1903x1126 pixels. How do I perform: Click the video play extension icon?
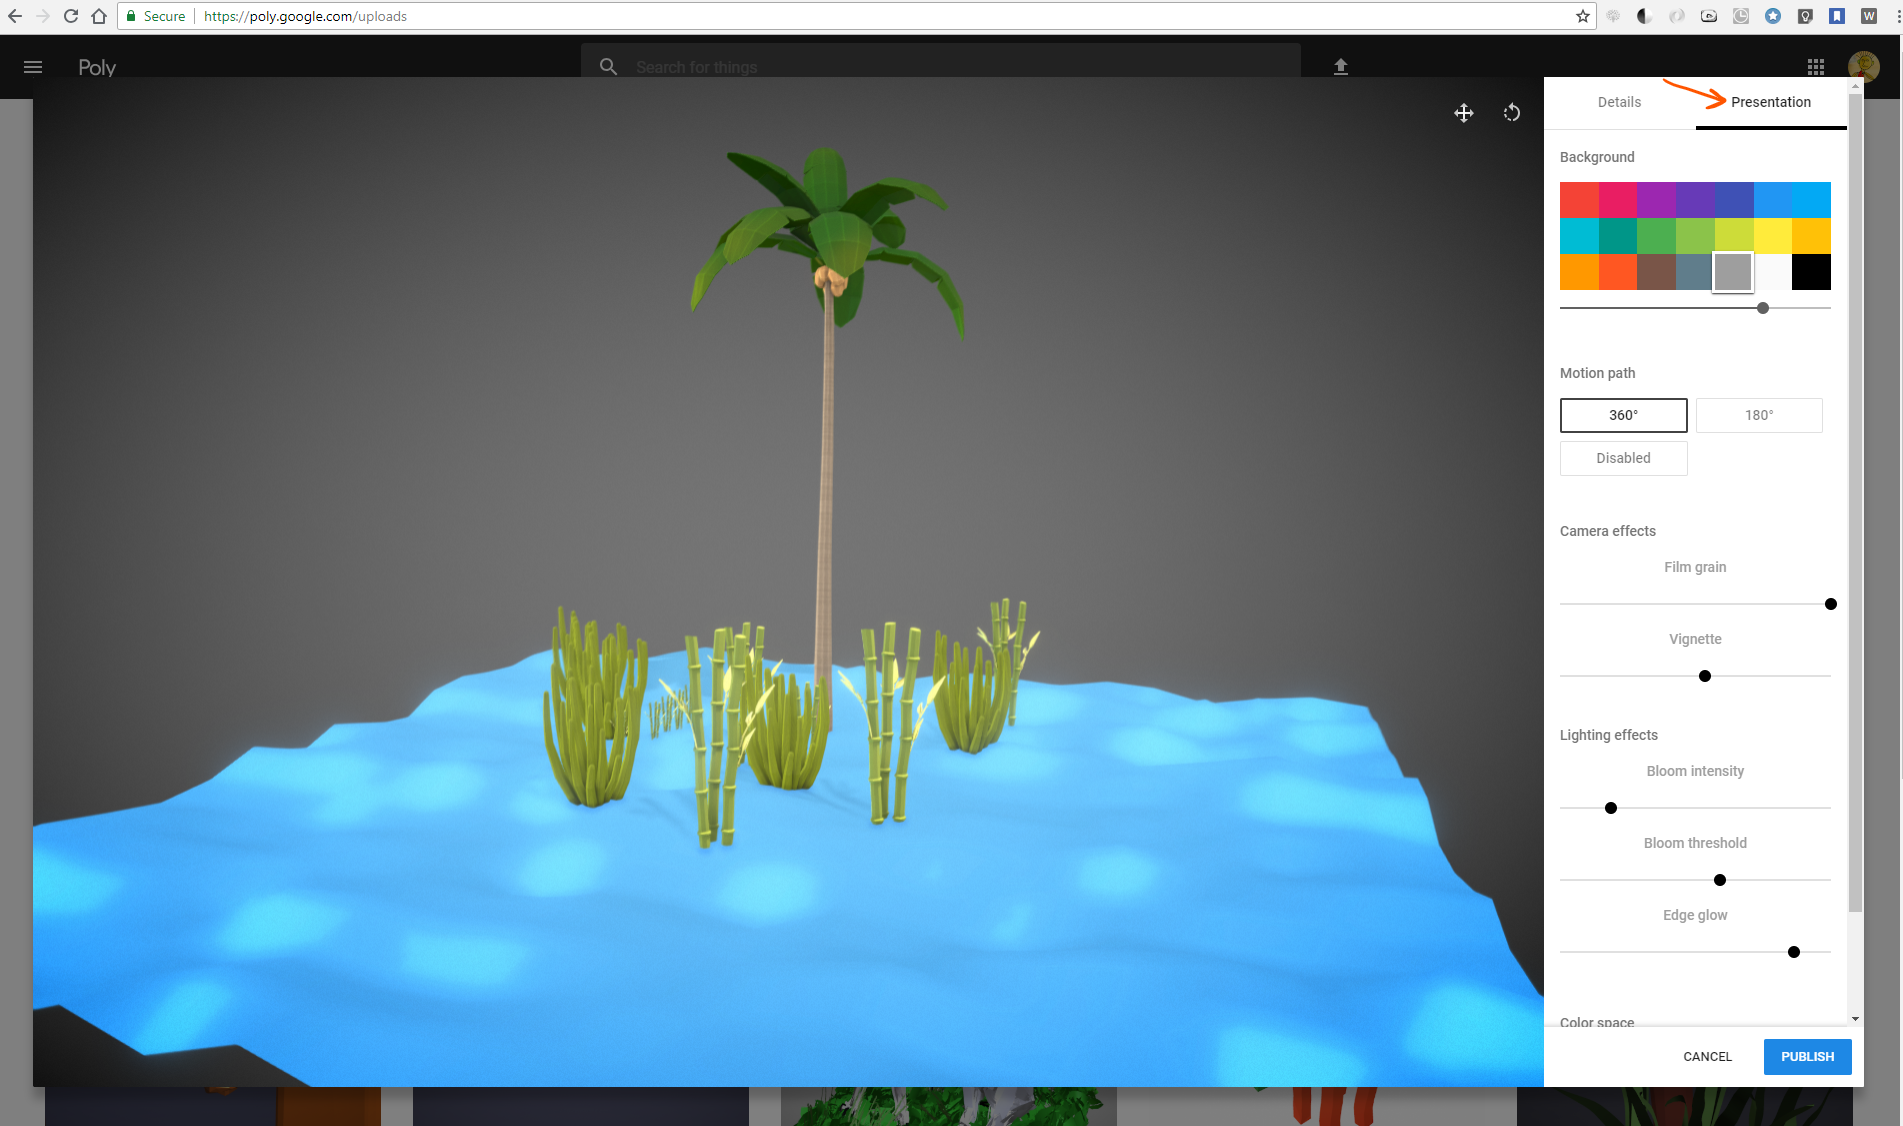(1709, 16)
